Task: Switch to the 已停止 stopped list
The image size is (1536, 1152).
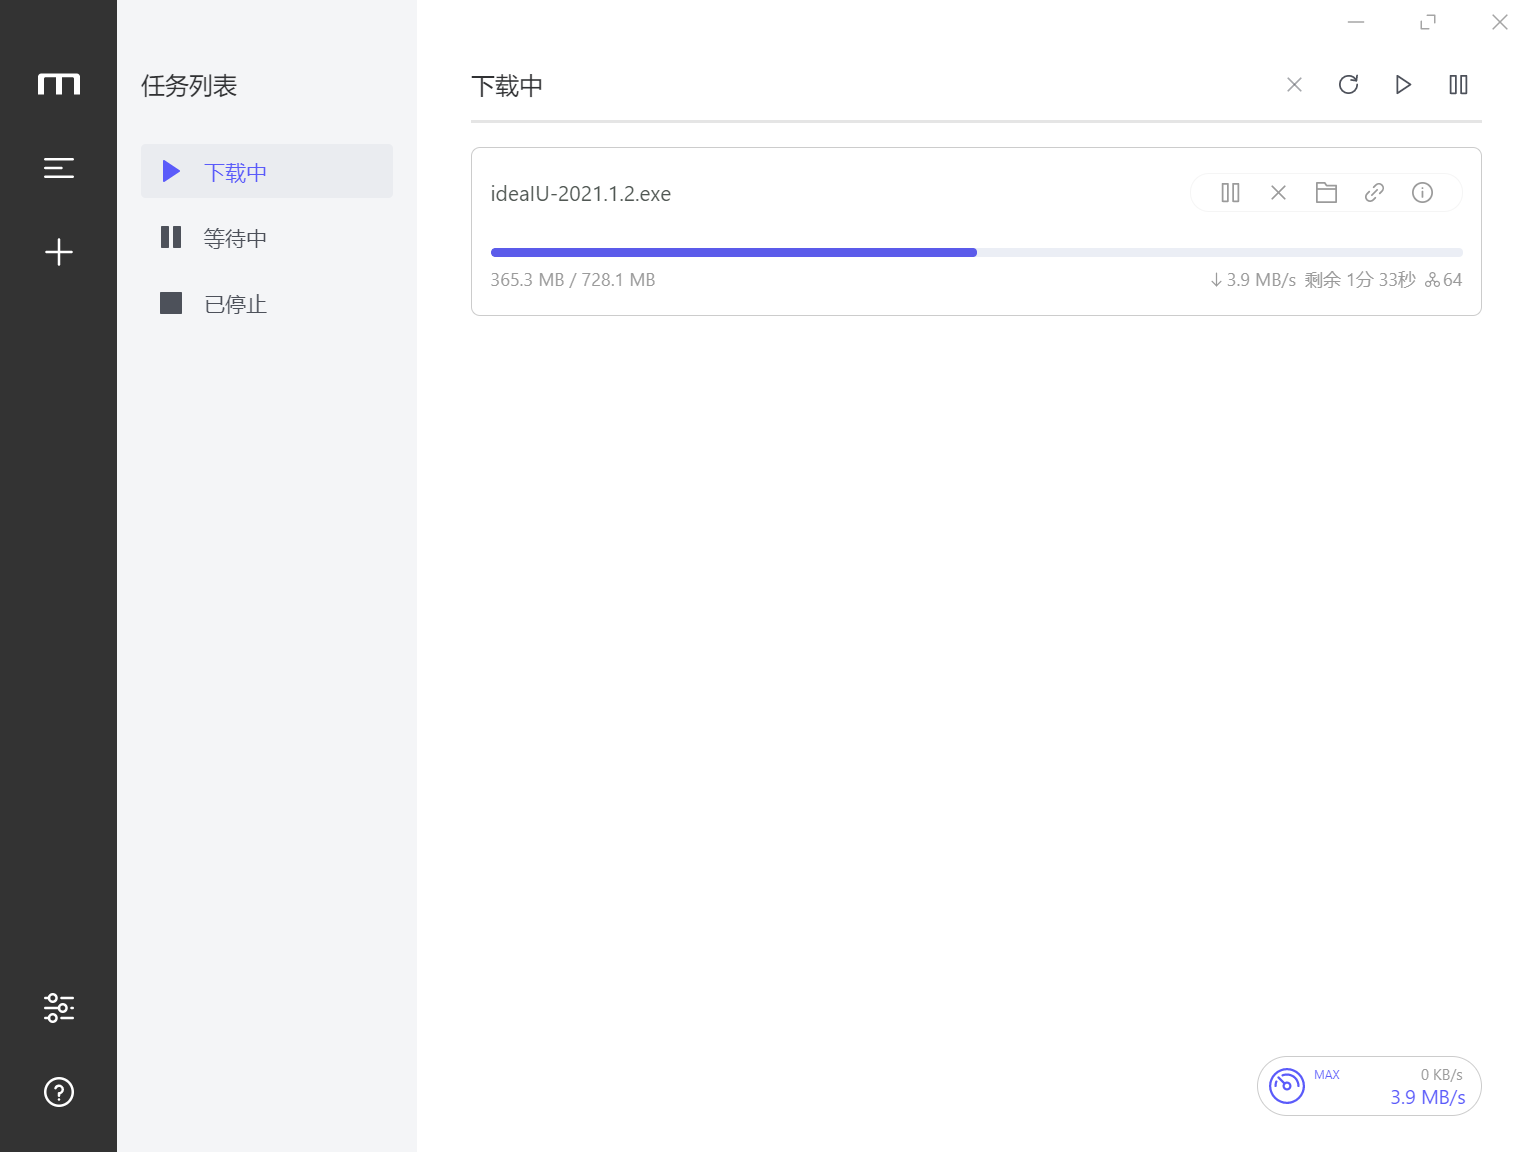Action: point(235,303)
